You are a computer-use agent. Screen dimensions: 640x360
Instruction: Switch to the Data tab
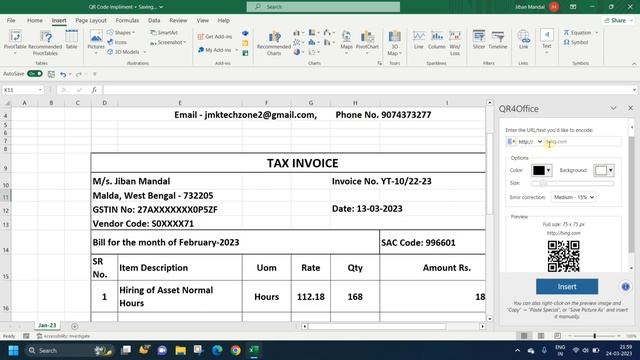pos(154,20)
